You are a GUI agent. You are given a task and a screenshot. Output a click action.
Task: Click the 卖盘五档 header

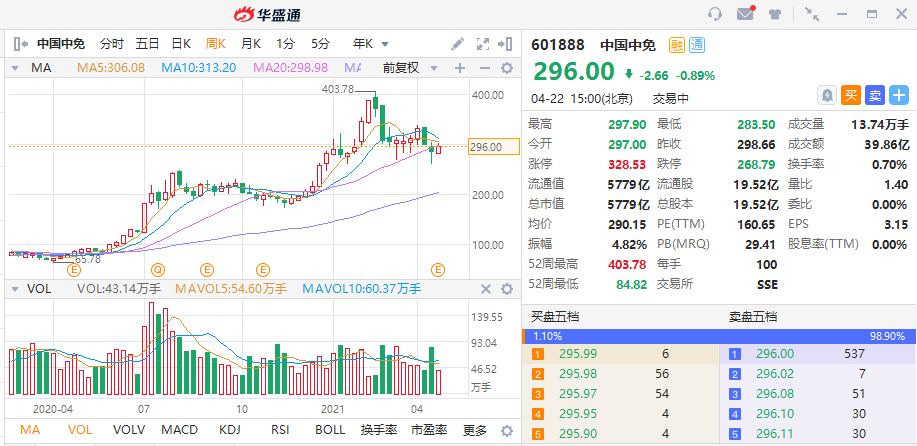(x=753, y=317)
